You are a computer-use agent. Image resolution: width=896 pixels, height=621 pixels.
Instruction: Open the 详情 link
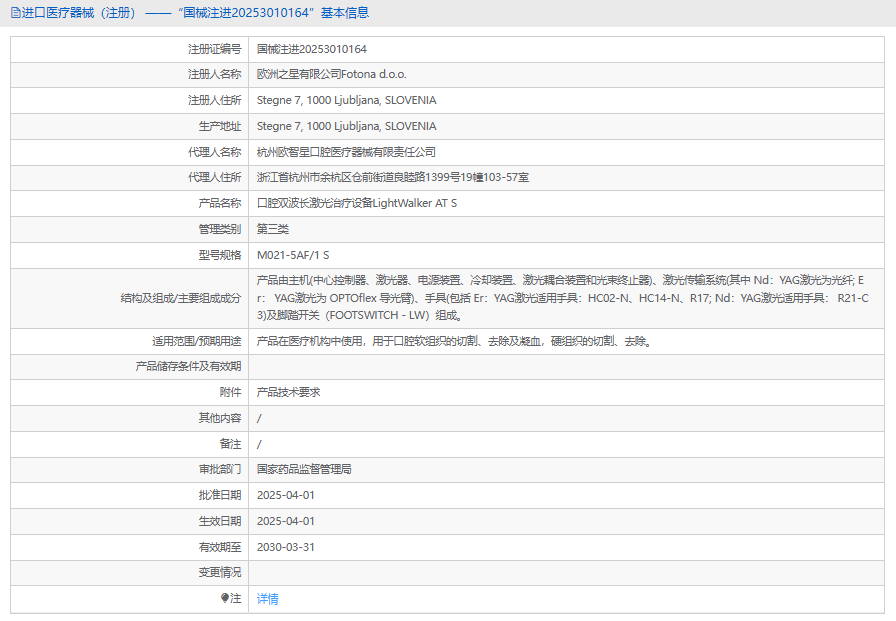(x=268, y=599)
